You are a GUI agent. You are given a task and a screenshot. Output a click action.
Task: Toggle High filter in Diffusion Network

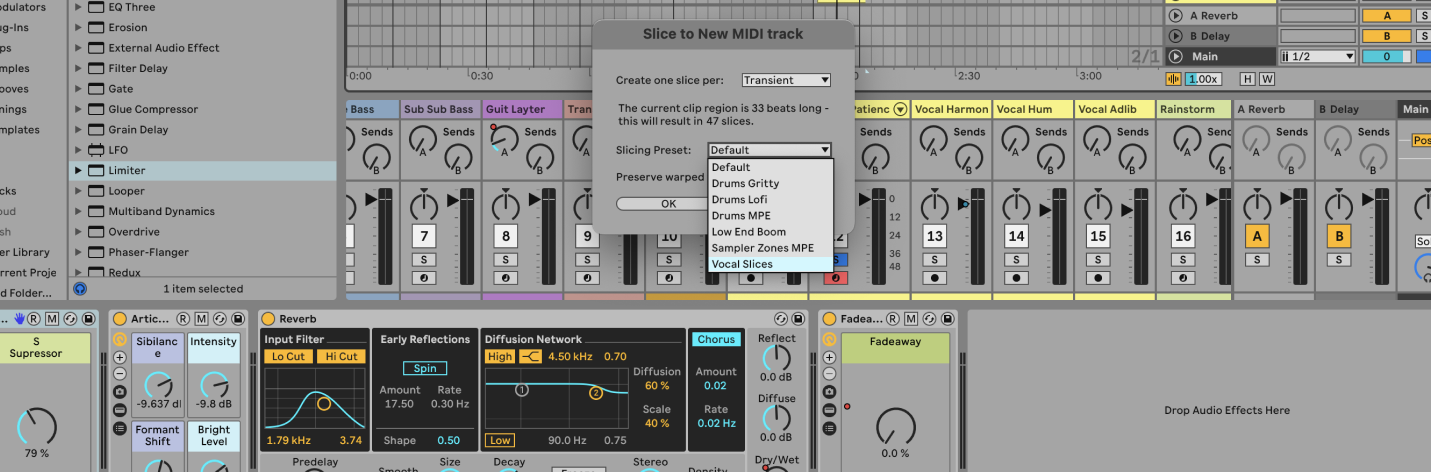coord(500,357)
